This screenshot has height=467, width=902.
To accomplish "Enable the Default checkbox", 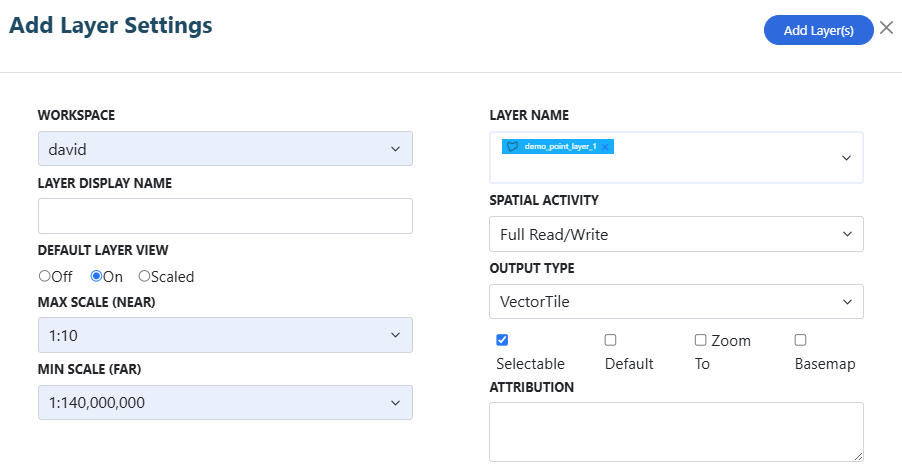I will pos(610,340).
